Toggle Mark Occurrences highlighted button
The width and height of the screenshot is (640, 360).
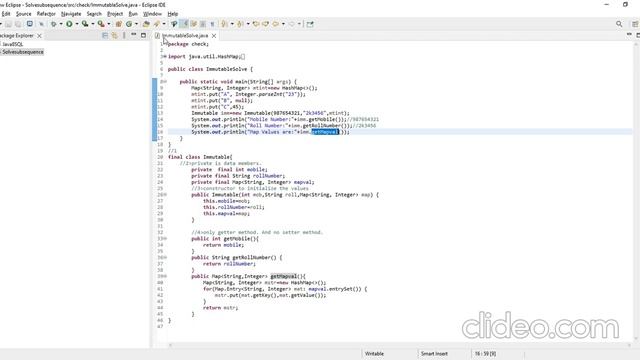[185, 24]
